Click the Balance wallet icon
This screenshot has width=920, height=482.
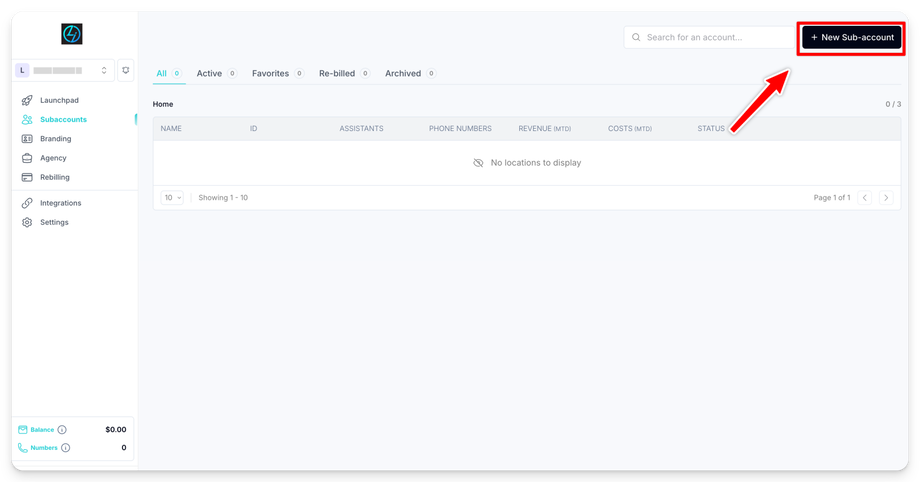click(x=22, y=430)
